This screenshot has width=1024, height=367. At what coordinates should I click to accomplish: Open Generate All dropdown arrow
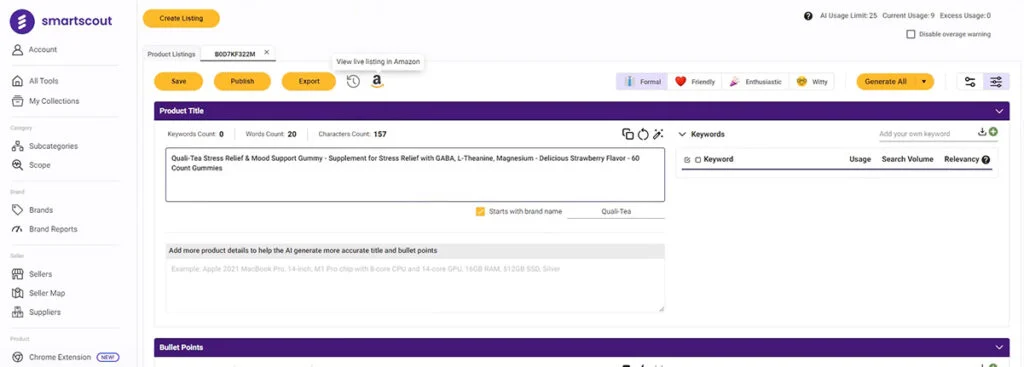click(923, 82)
